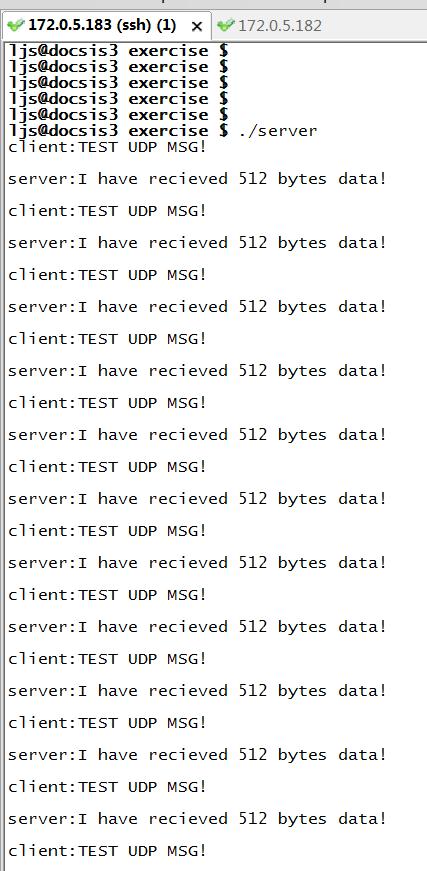Click the word exercise before ./server

point(168,131)
